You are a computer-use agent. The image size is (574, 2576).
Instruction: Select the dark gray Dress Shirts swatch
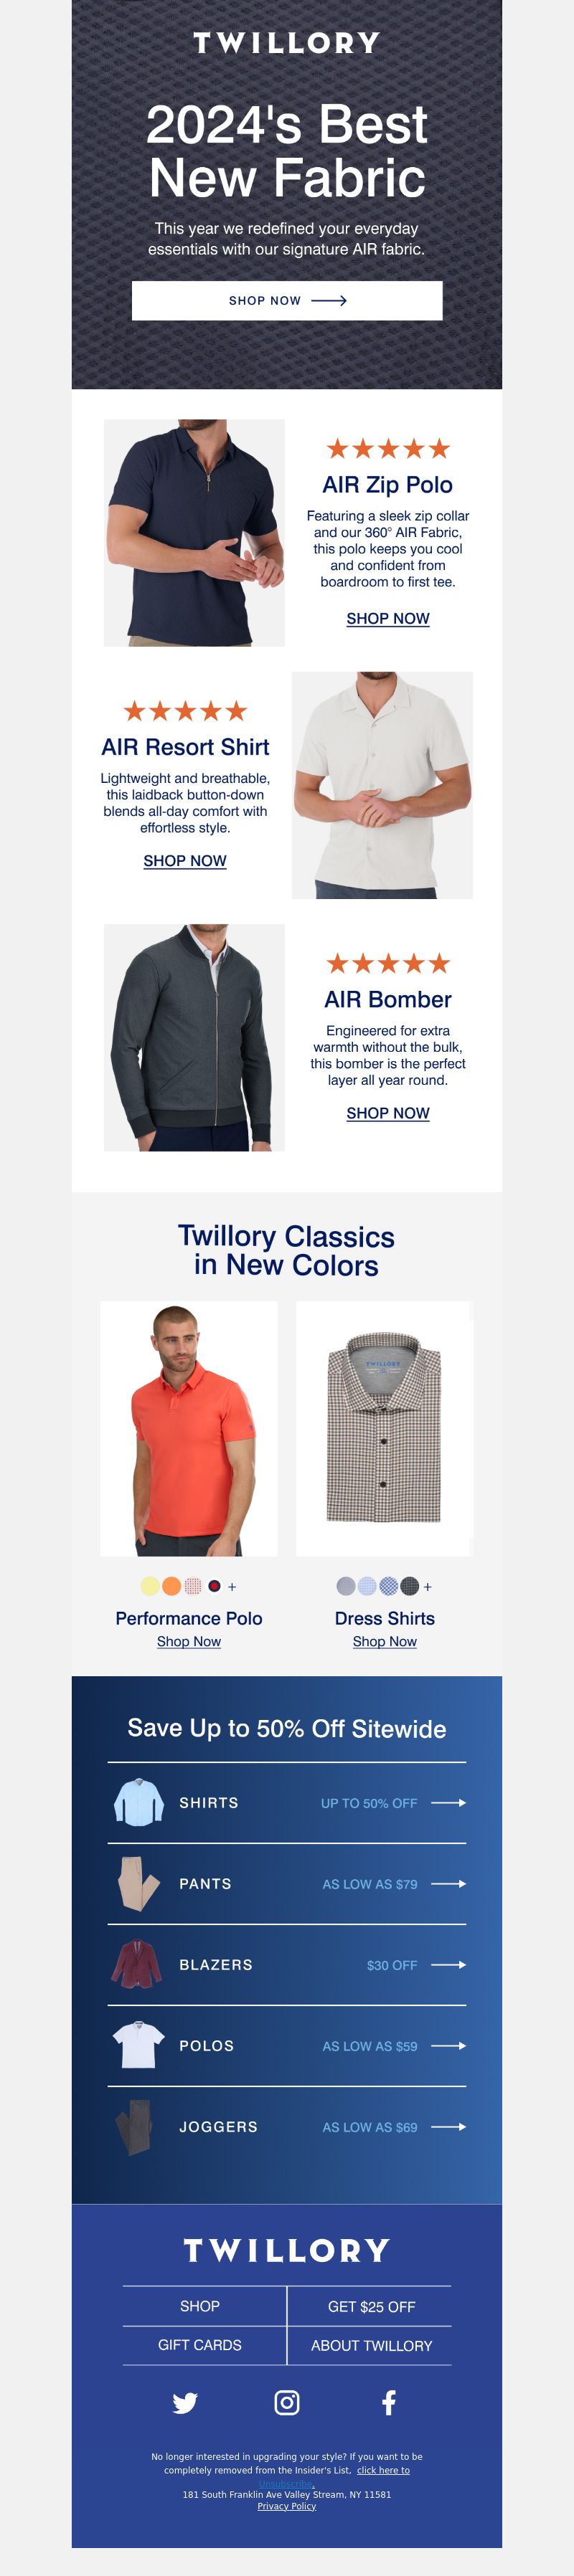click(409, 1586)
